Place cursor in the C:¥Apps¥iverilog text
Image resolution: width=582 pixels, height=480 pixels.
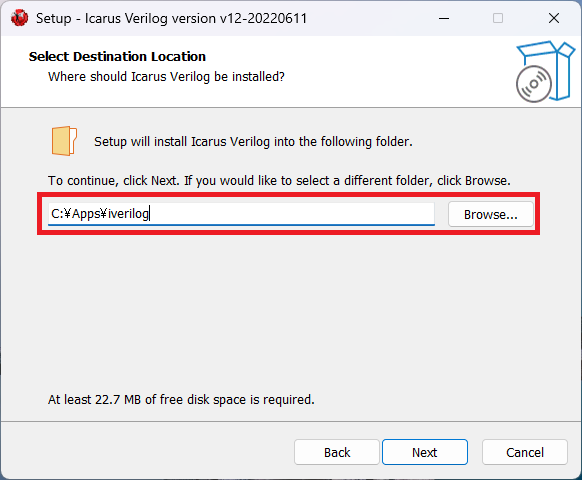[100, 213]
